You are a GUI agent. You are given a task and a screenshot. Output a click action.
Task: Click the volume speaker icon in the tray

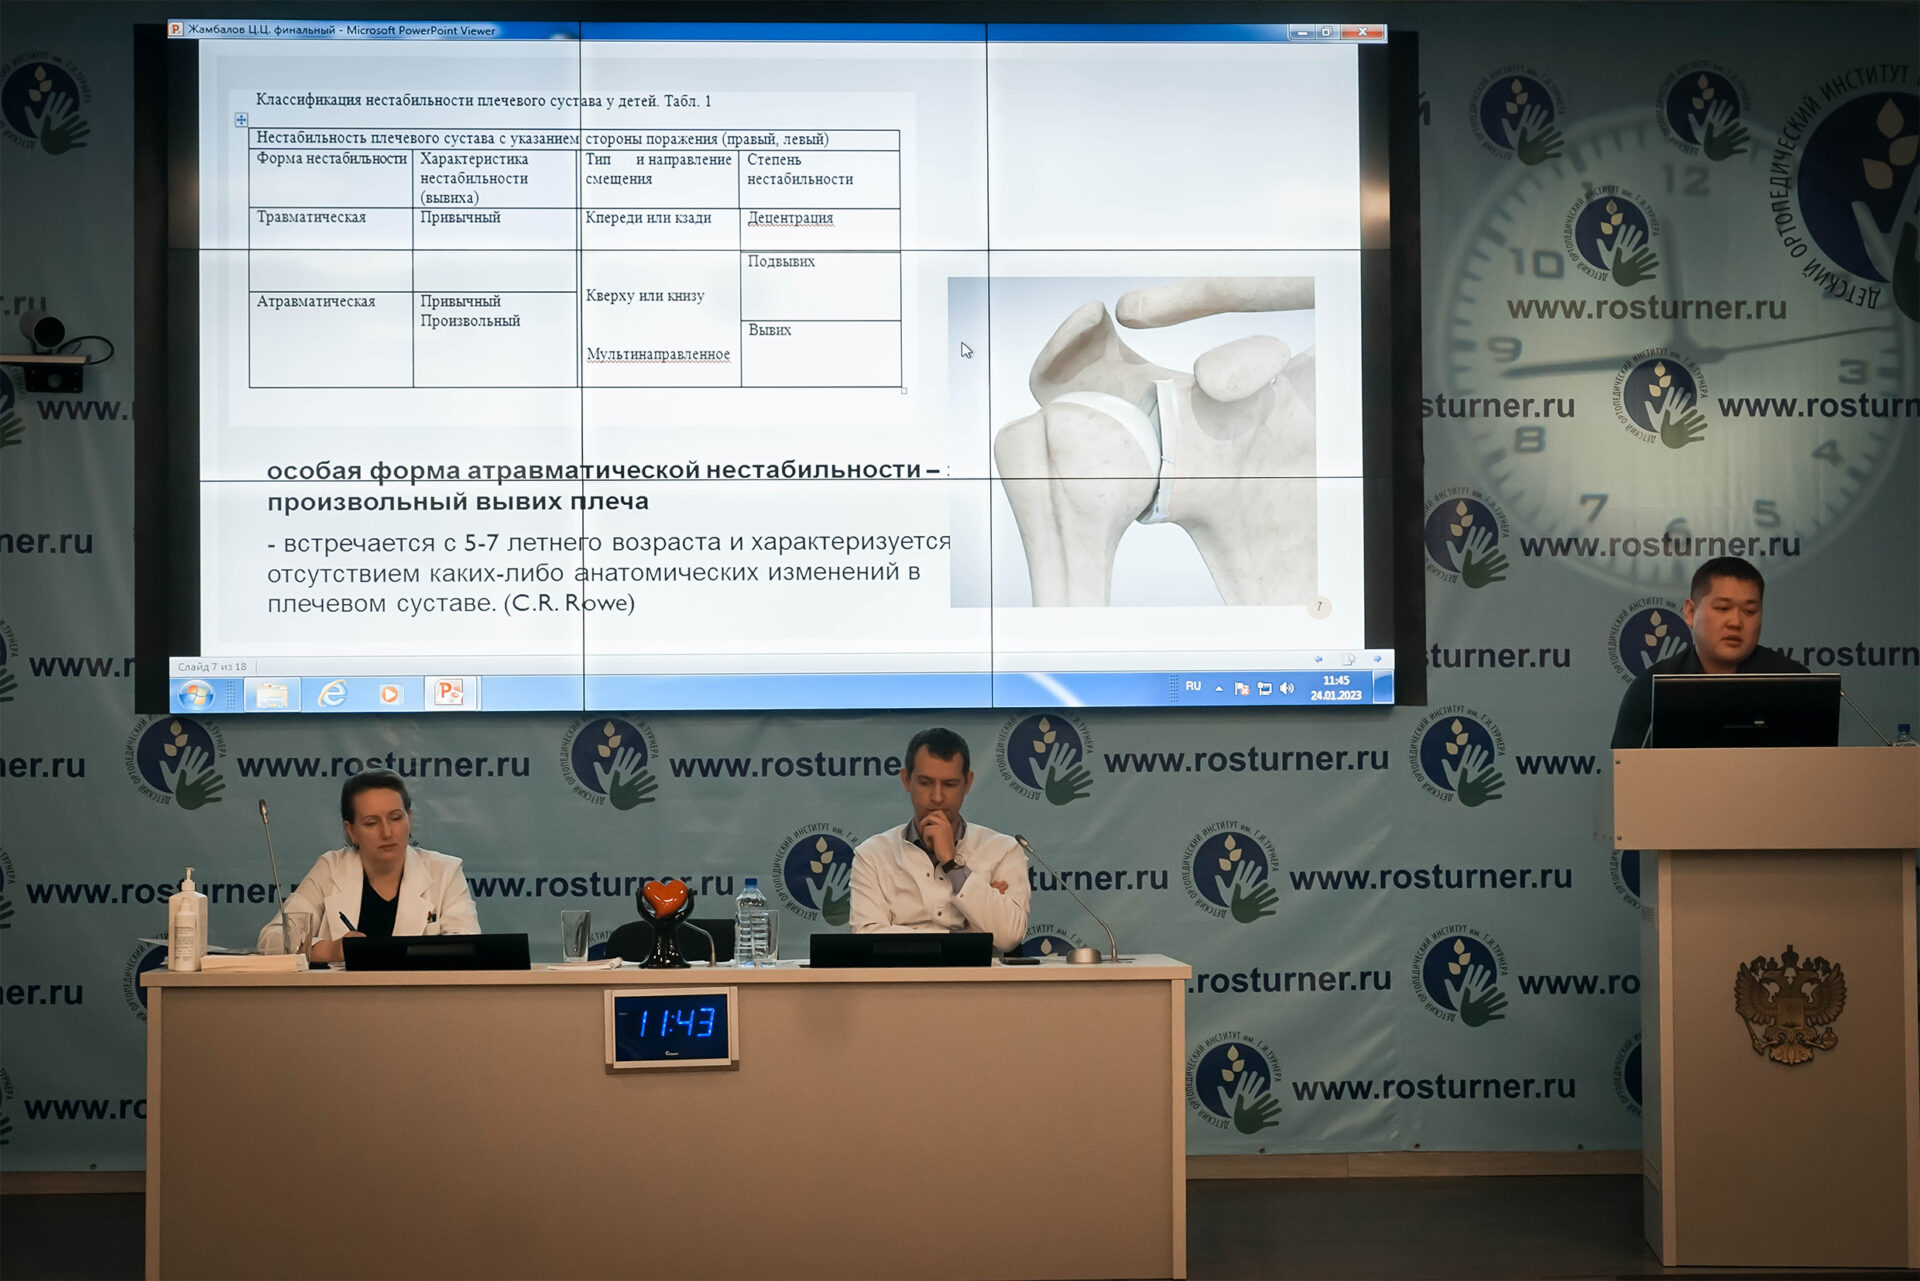(1287, 688)
